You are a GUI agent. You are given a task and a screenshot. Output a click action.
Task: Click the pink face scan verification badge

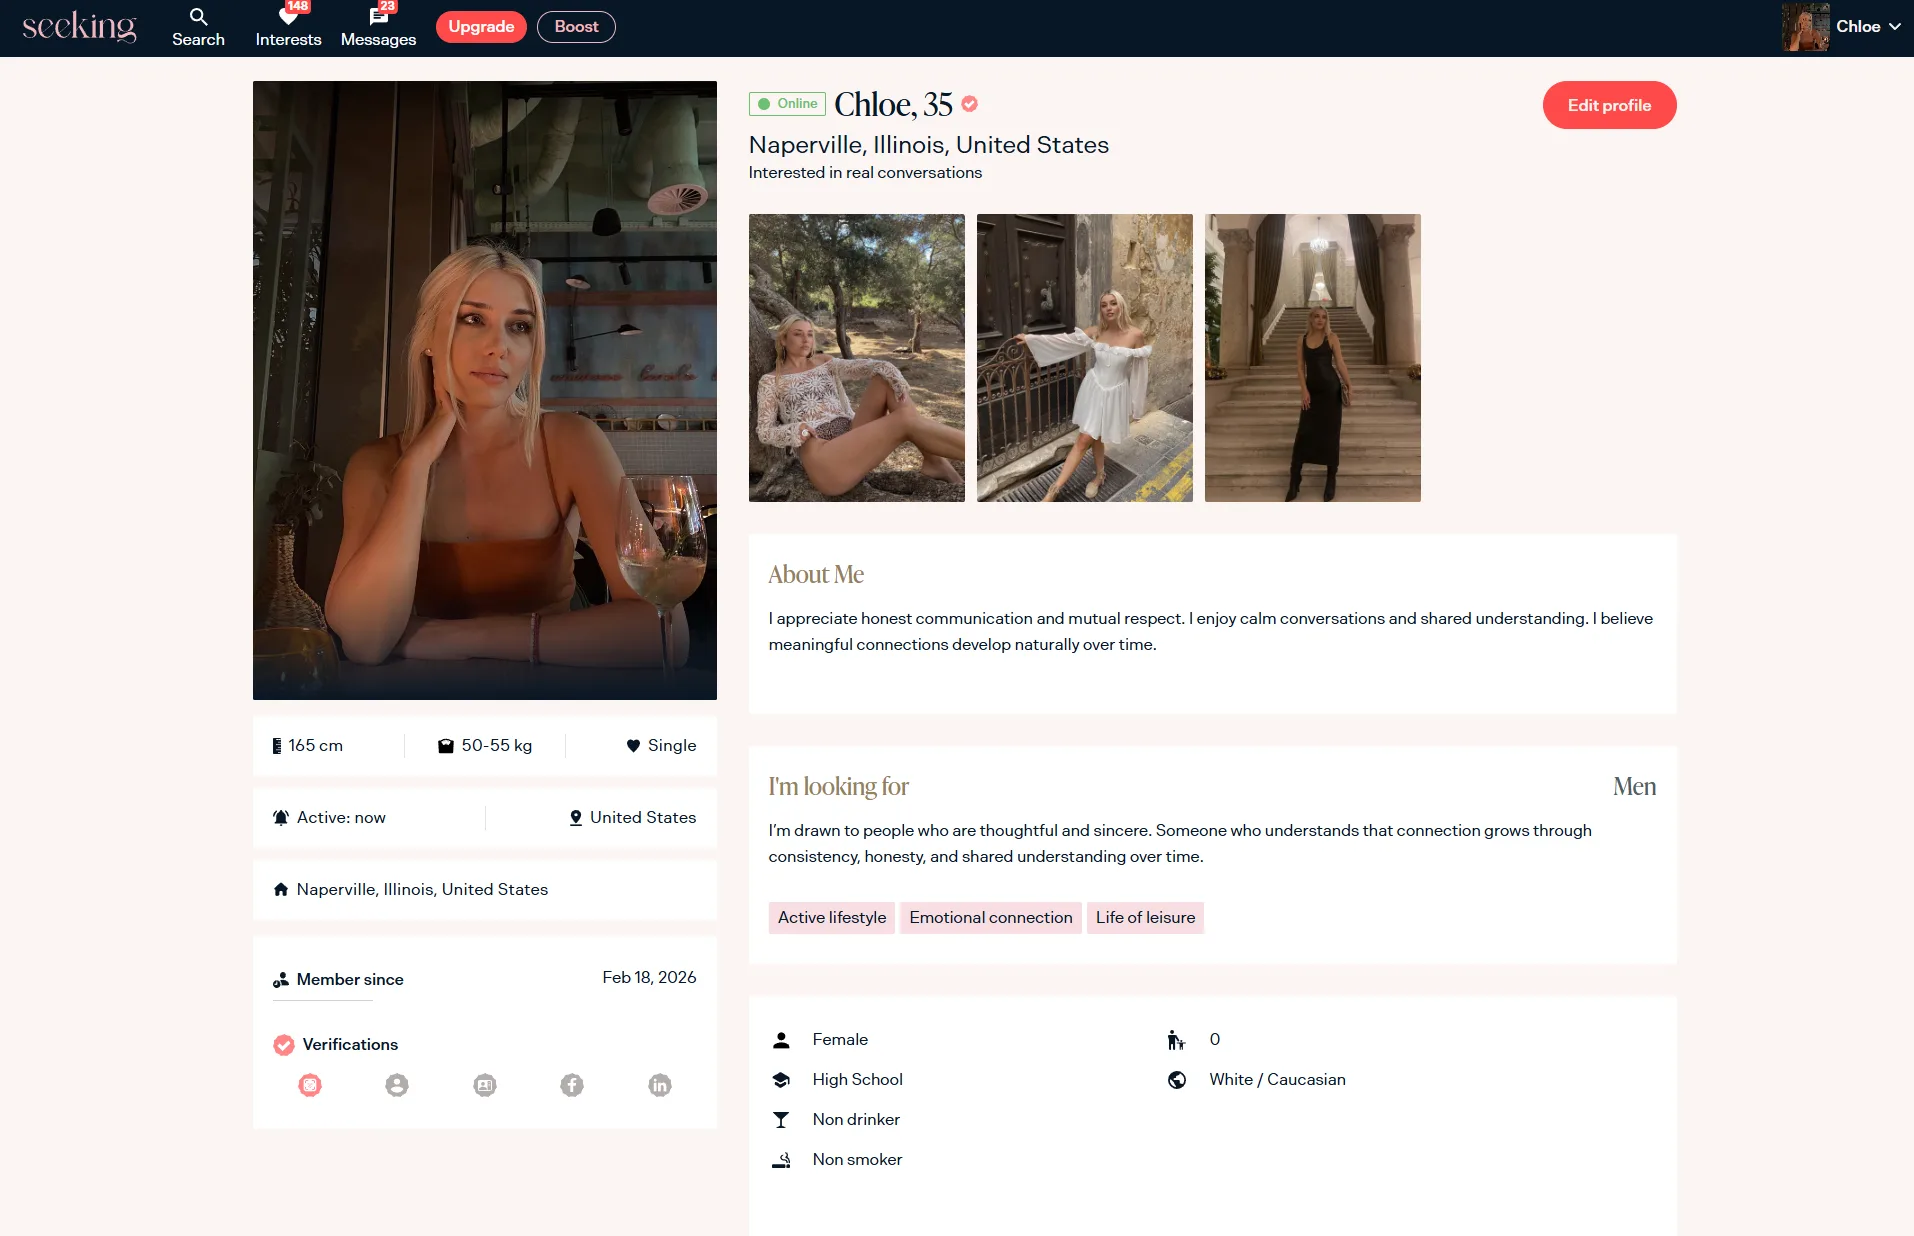point(310,1085)
